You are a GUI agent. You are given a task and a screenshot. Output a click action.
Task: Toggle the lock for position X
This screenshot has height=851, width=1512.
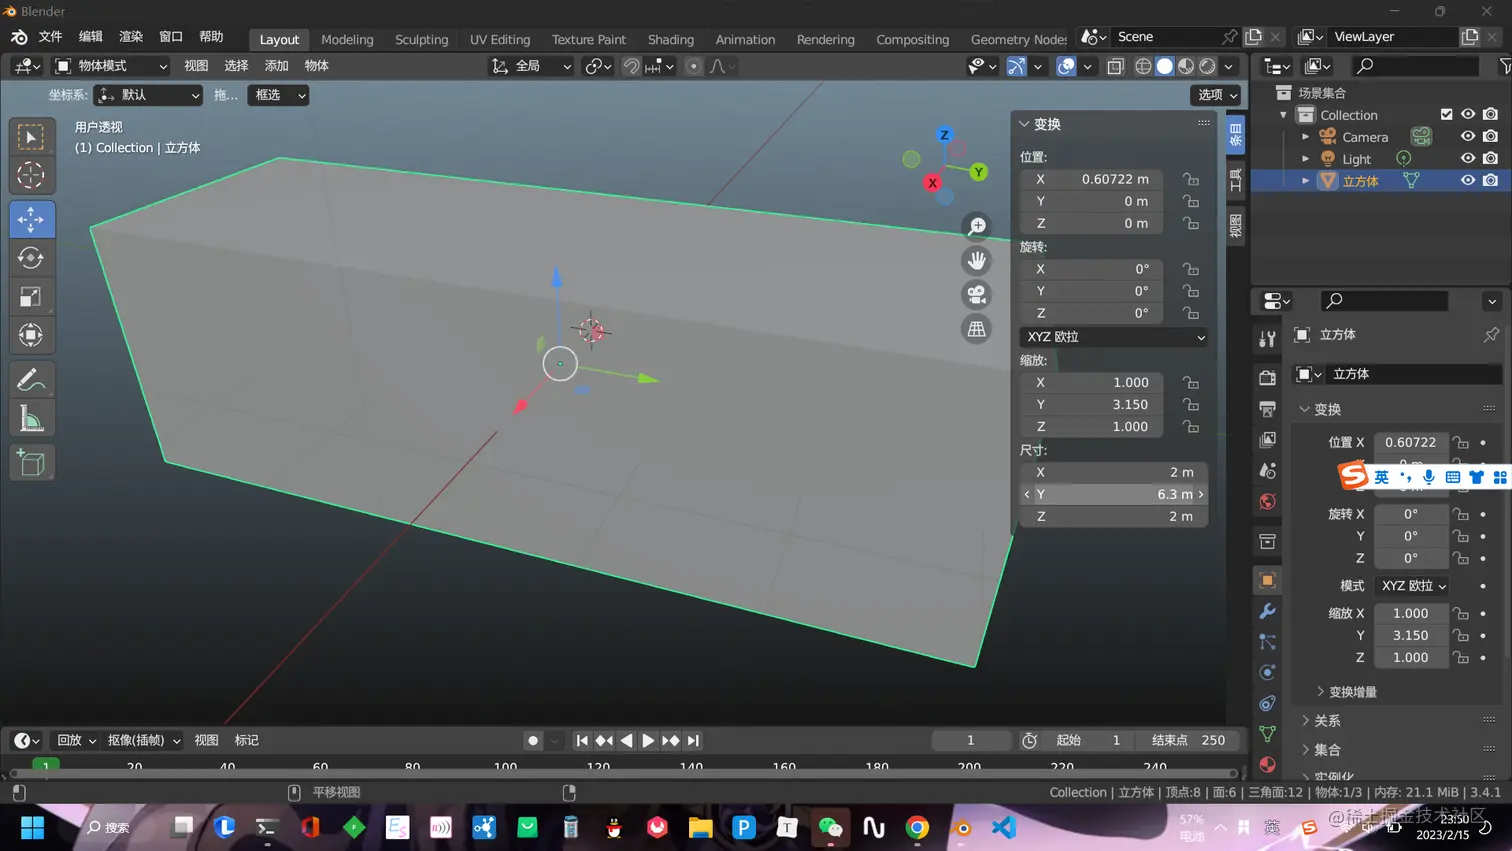coord(1190,179)
